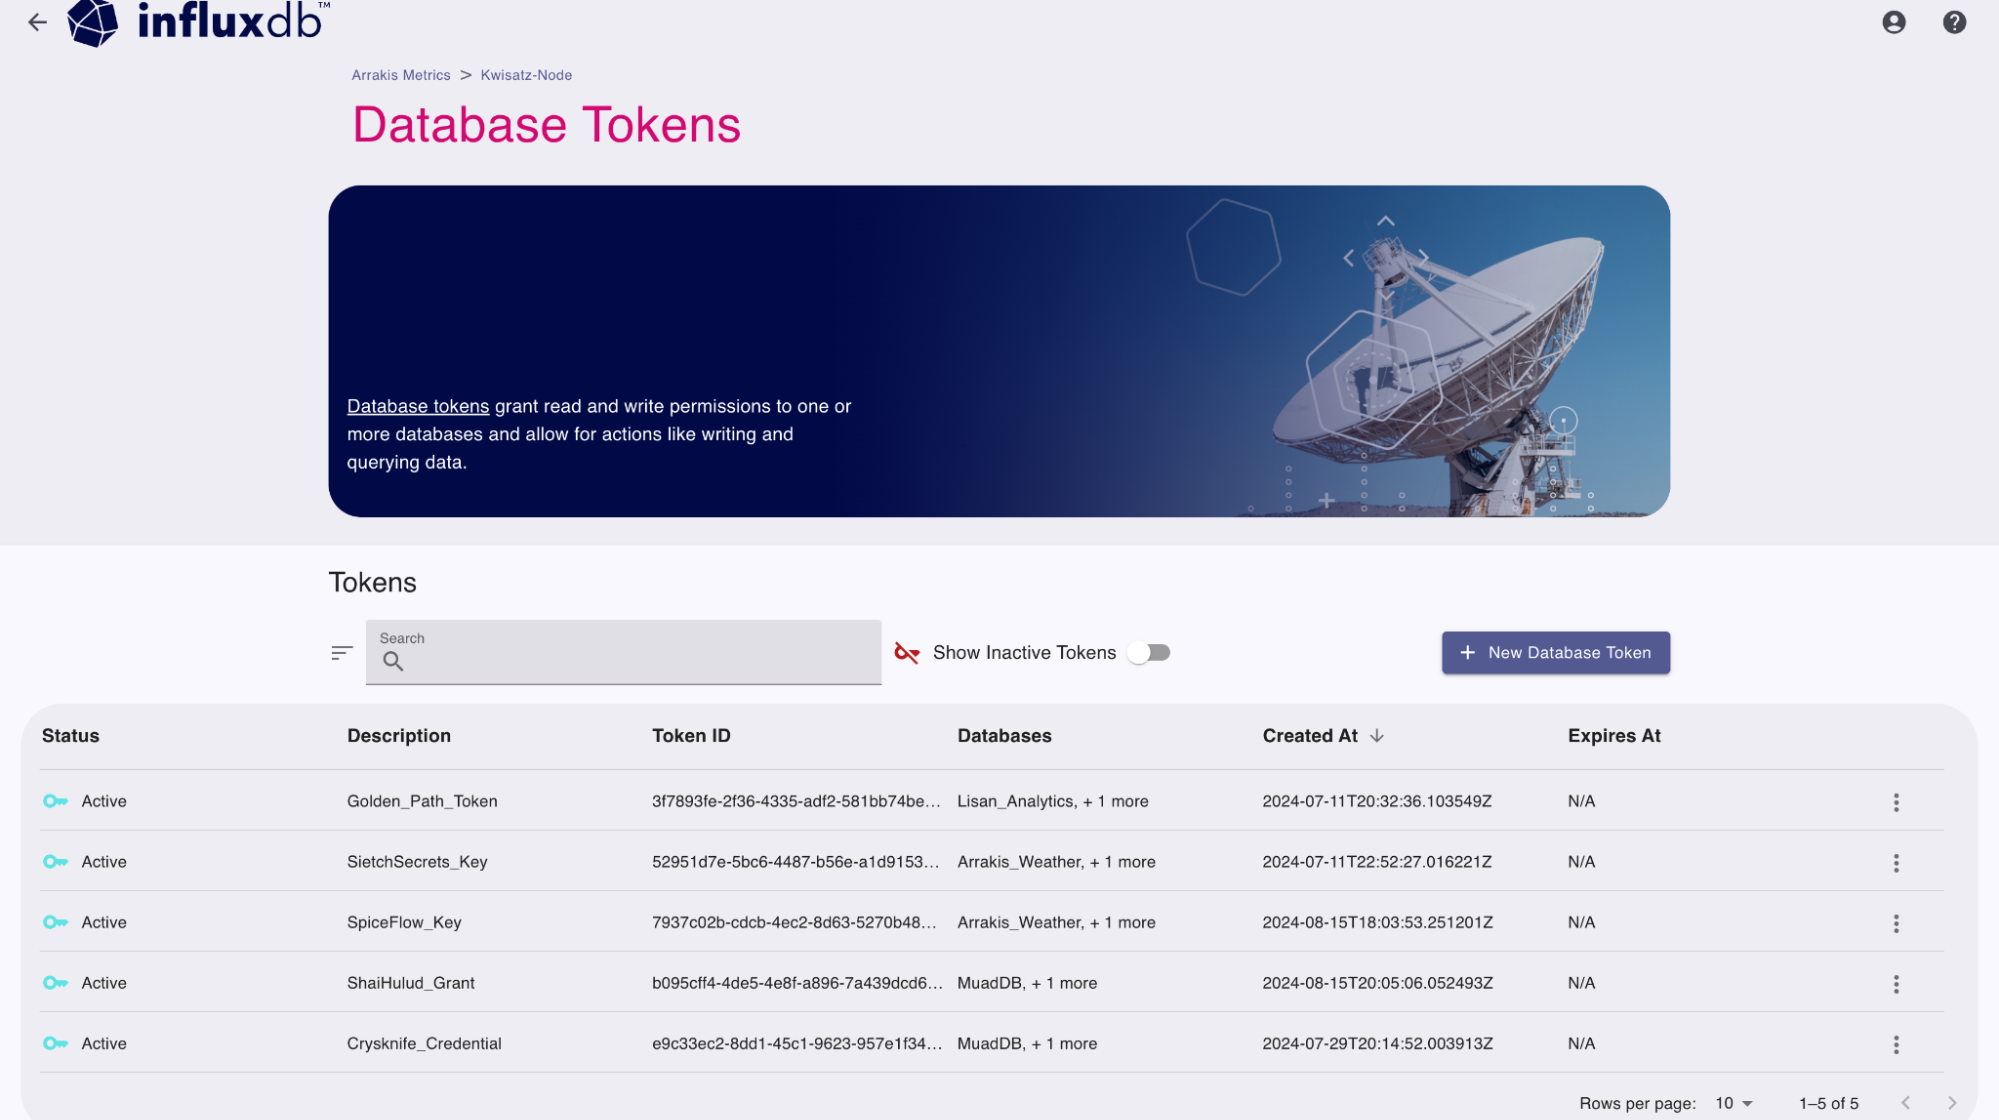This screenshot has width=1999, height=1120.
Task: Open actions menu for Golden_Path_Token
Action: tap(1895, 802)
